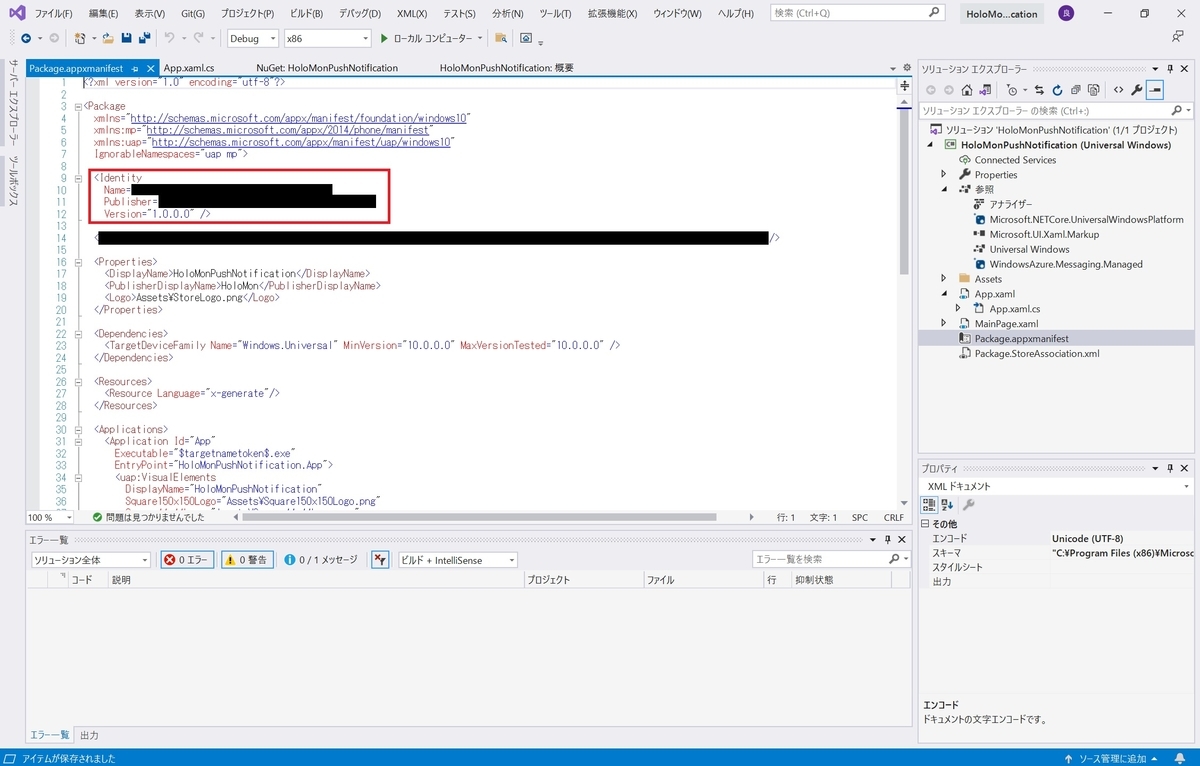
Task: Click the search magnifier in Solution Explorer
Action: pos(1176,111)
